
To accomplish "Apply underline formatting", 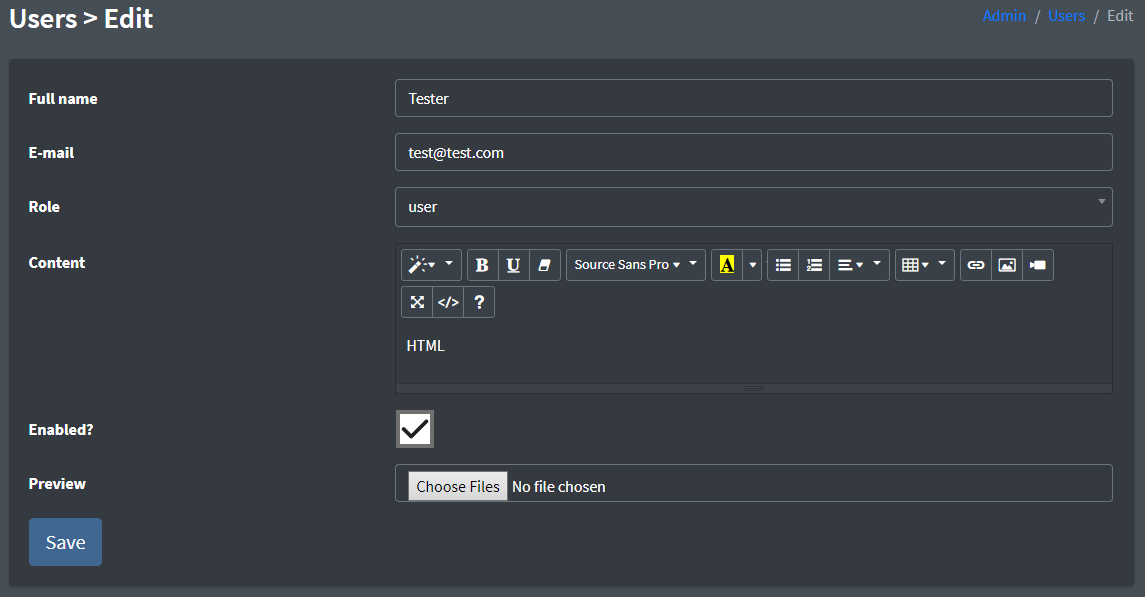I will pos(513,264).
